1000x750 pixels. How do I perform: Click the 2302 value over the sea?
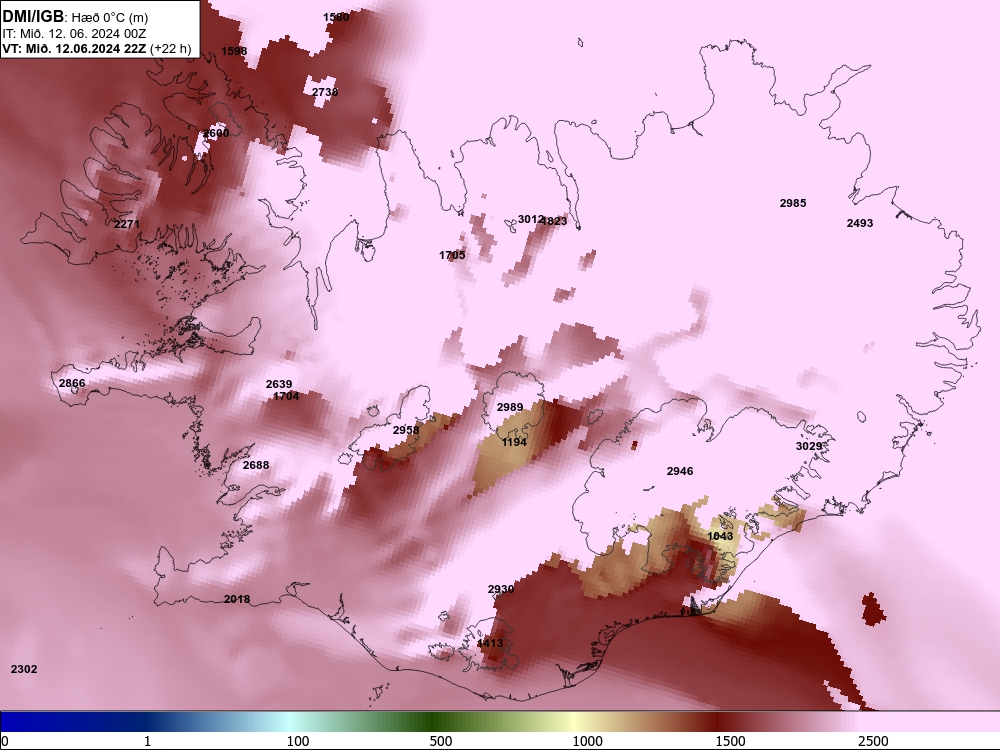(24, 669)
